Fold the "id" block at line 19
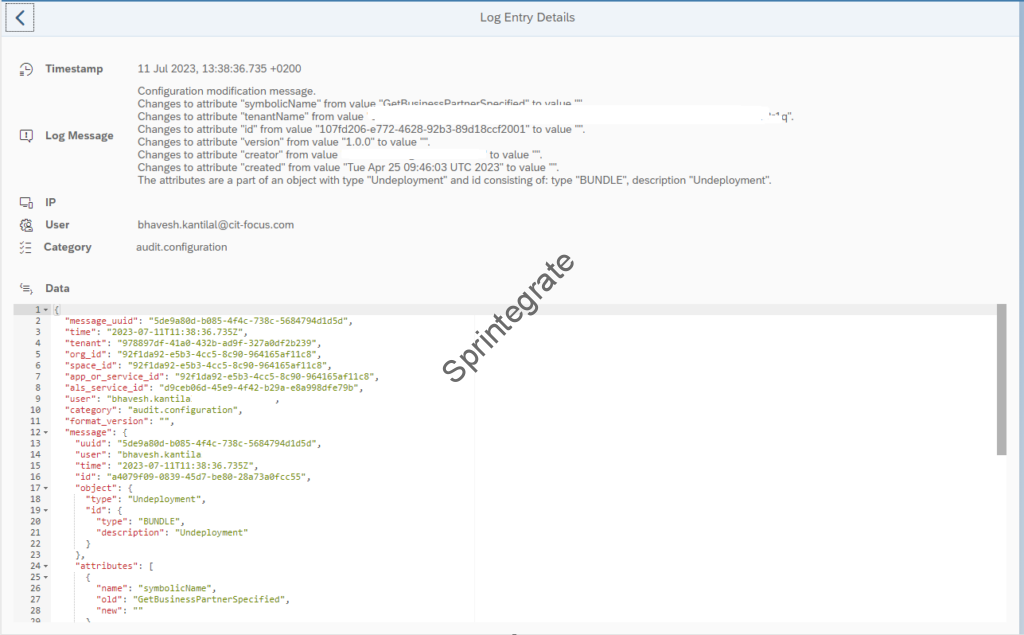Screen dimensions: 1024x635 pos(46,510)
